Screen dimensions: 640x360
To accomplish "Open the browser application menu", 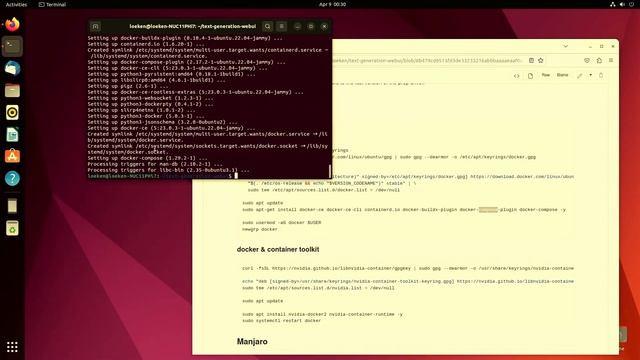I will pos(611,60).
